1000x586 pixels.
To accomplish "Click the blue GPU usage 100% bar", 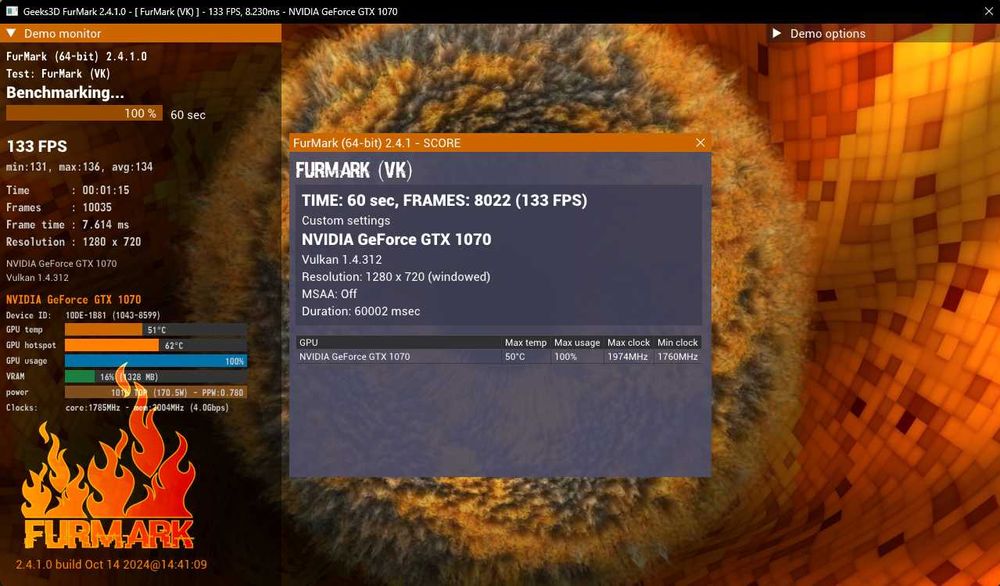I will pos(156,361).
